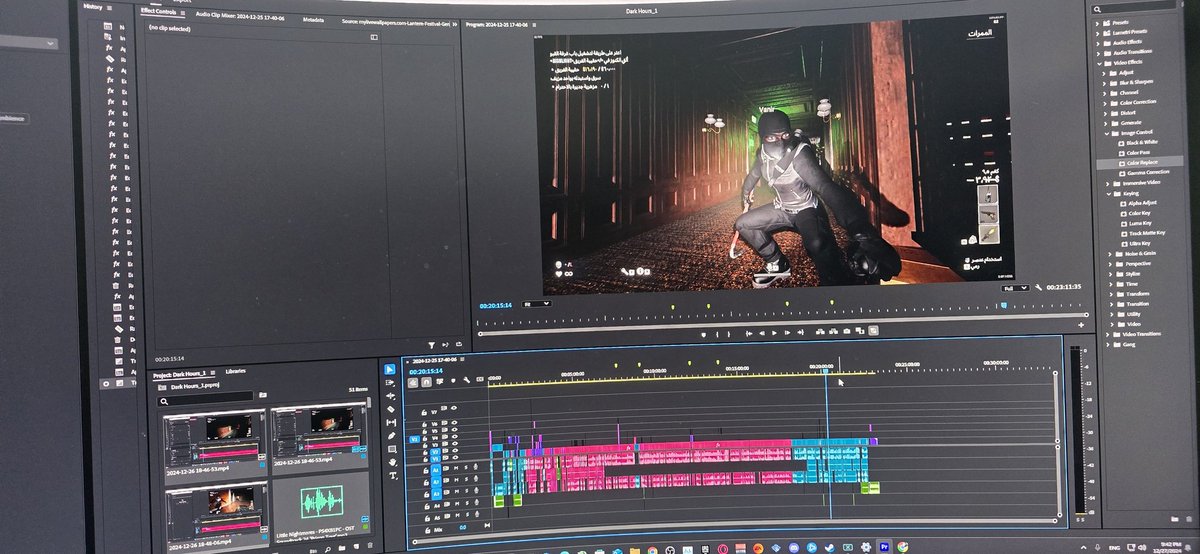Select the Hand tool
This screenshot has width=1200, height=554.
(x=392, y=462)
